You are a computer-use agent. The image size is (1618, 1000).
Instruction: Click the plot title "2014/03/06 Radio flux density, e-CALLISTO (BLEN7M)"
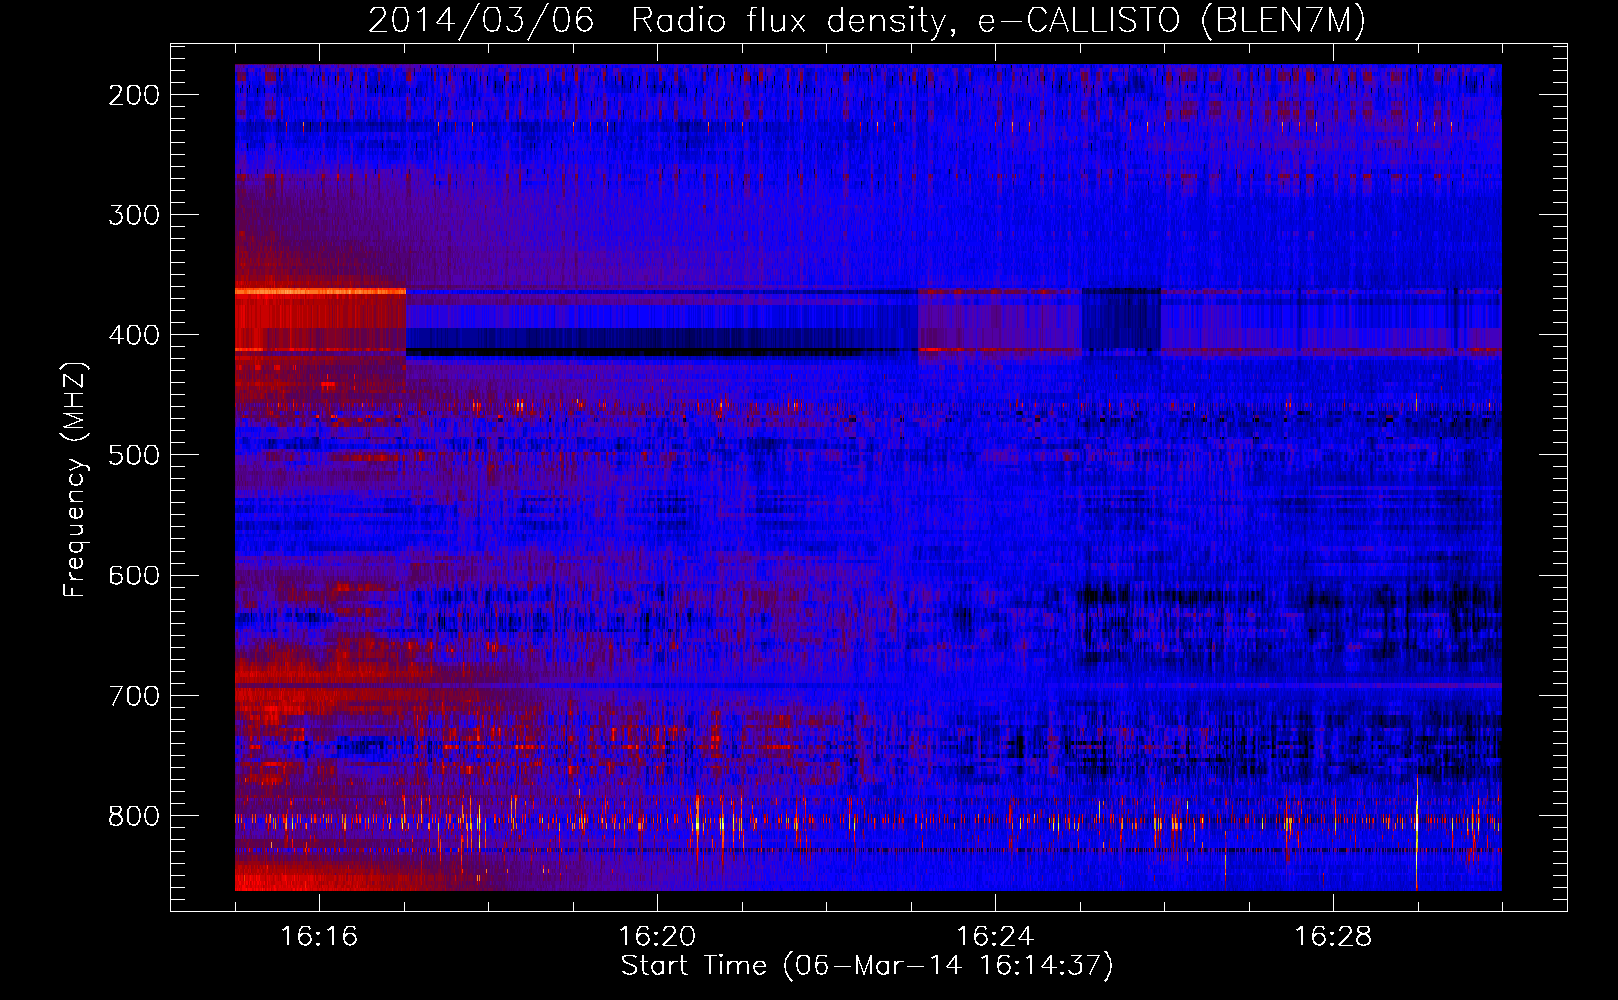pos(867,21)
